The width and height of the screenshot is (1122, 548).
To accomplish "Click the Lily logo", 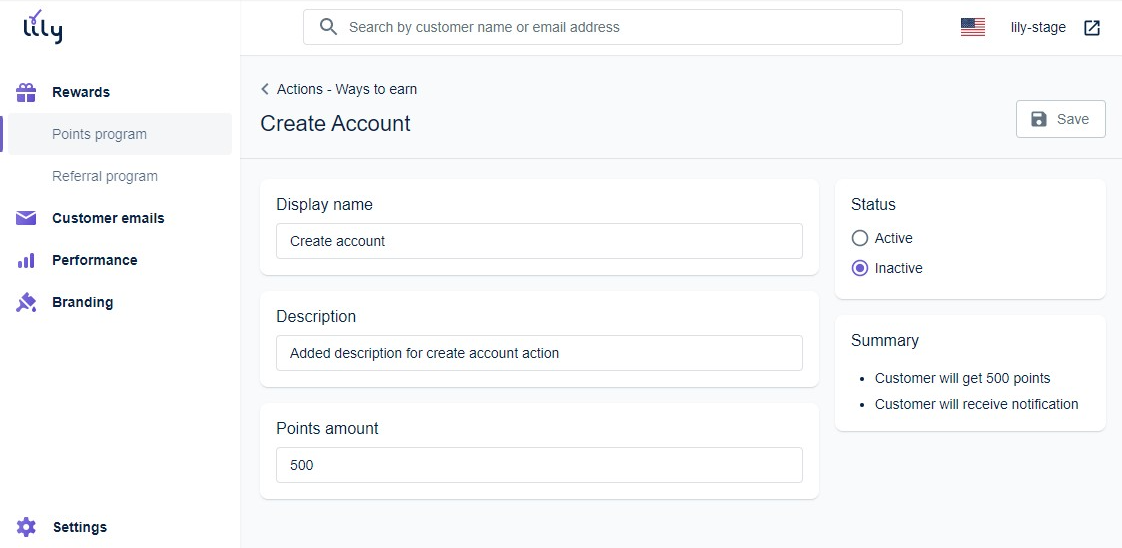I will [42, 27].
